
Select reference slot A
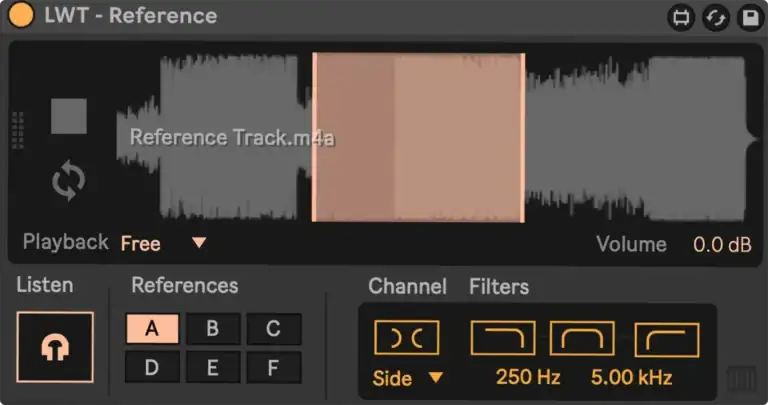pyautogui.click(x=152, y=329)
